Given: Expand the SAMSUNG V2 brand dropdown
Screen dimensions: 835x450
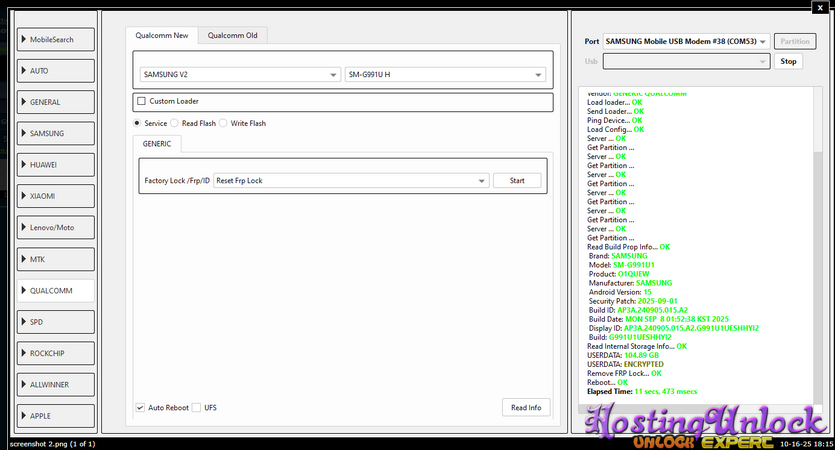Looking at the screenshot, I should 239,75.
